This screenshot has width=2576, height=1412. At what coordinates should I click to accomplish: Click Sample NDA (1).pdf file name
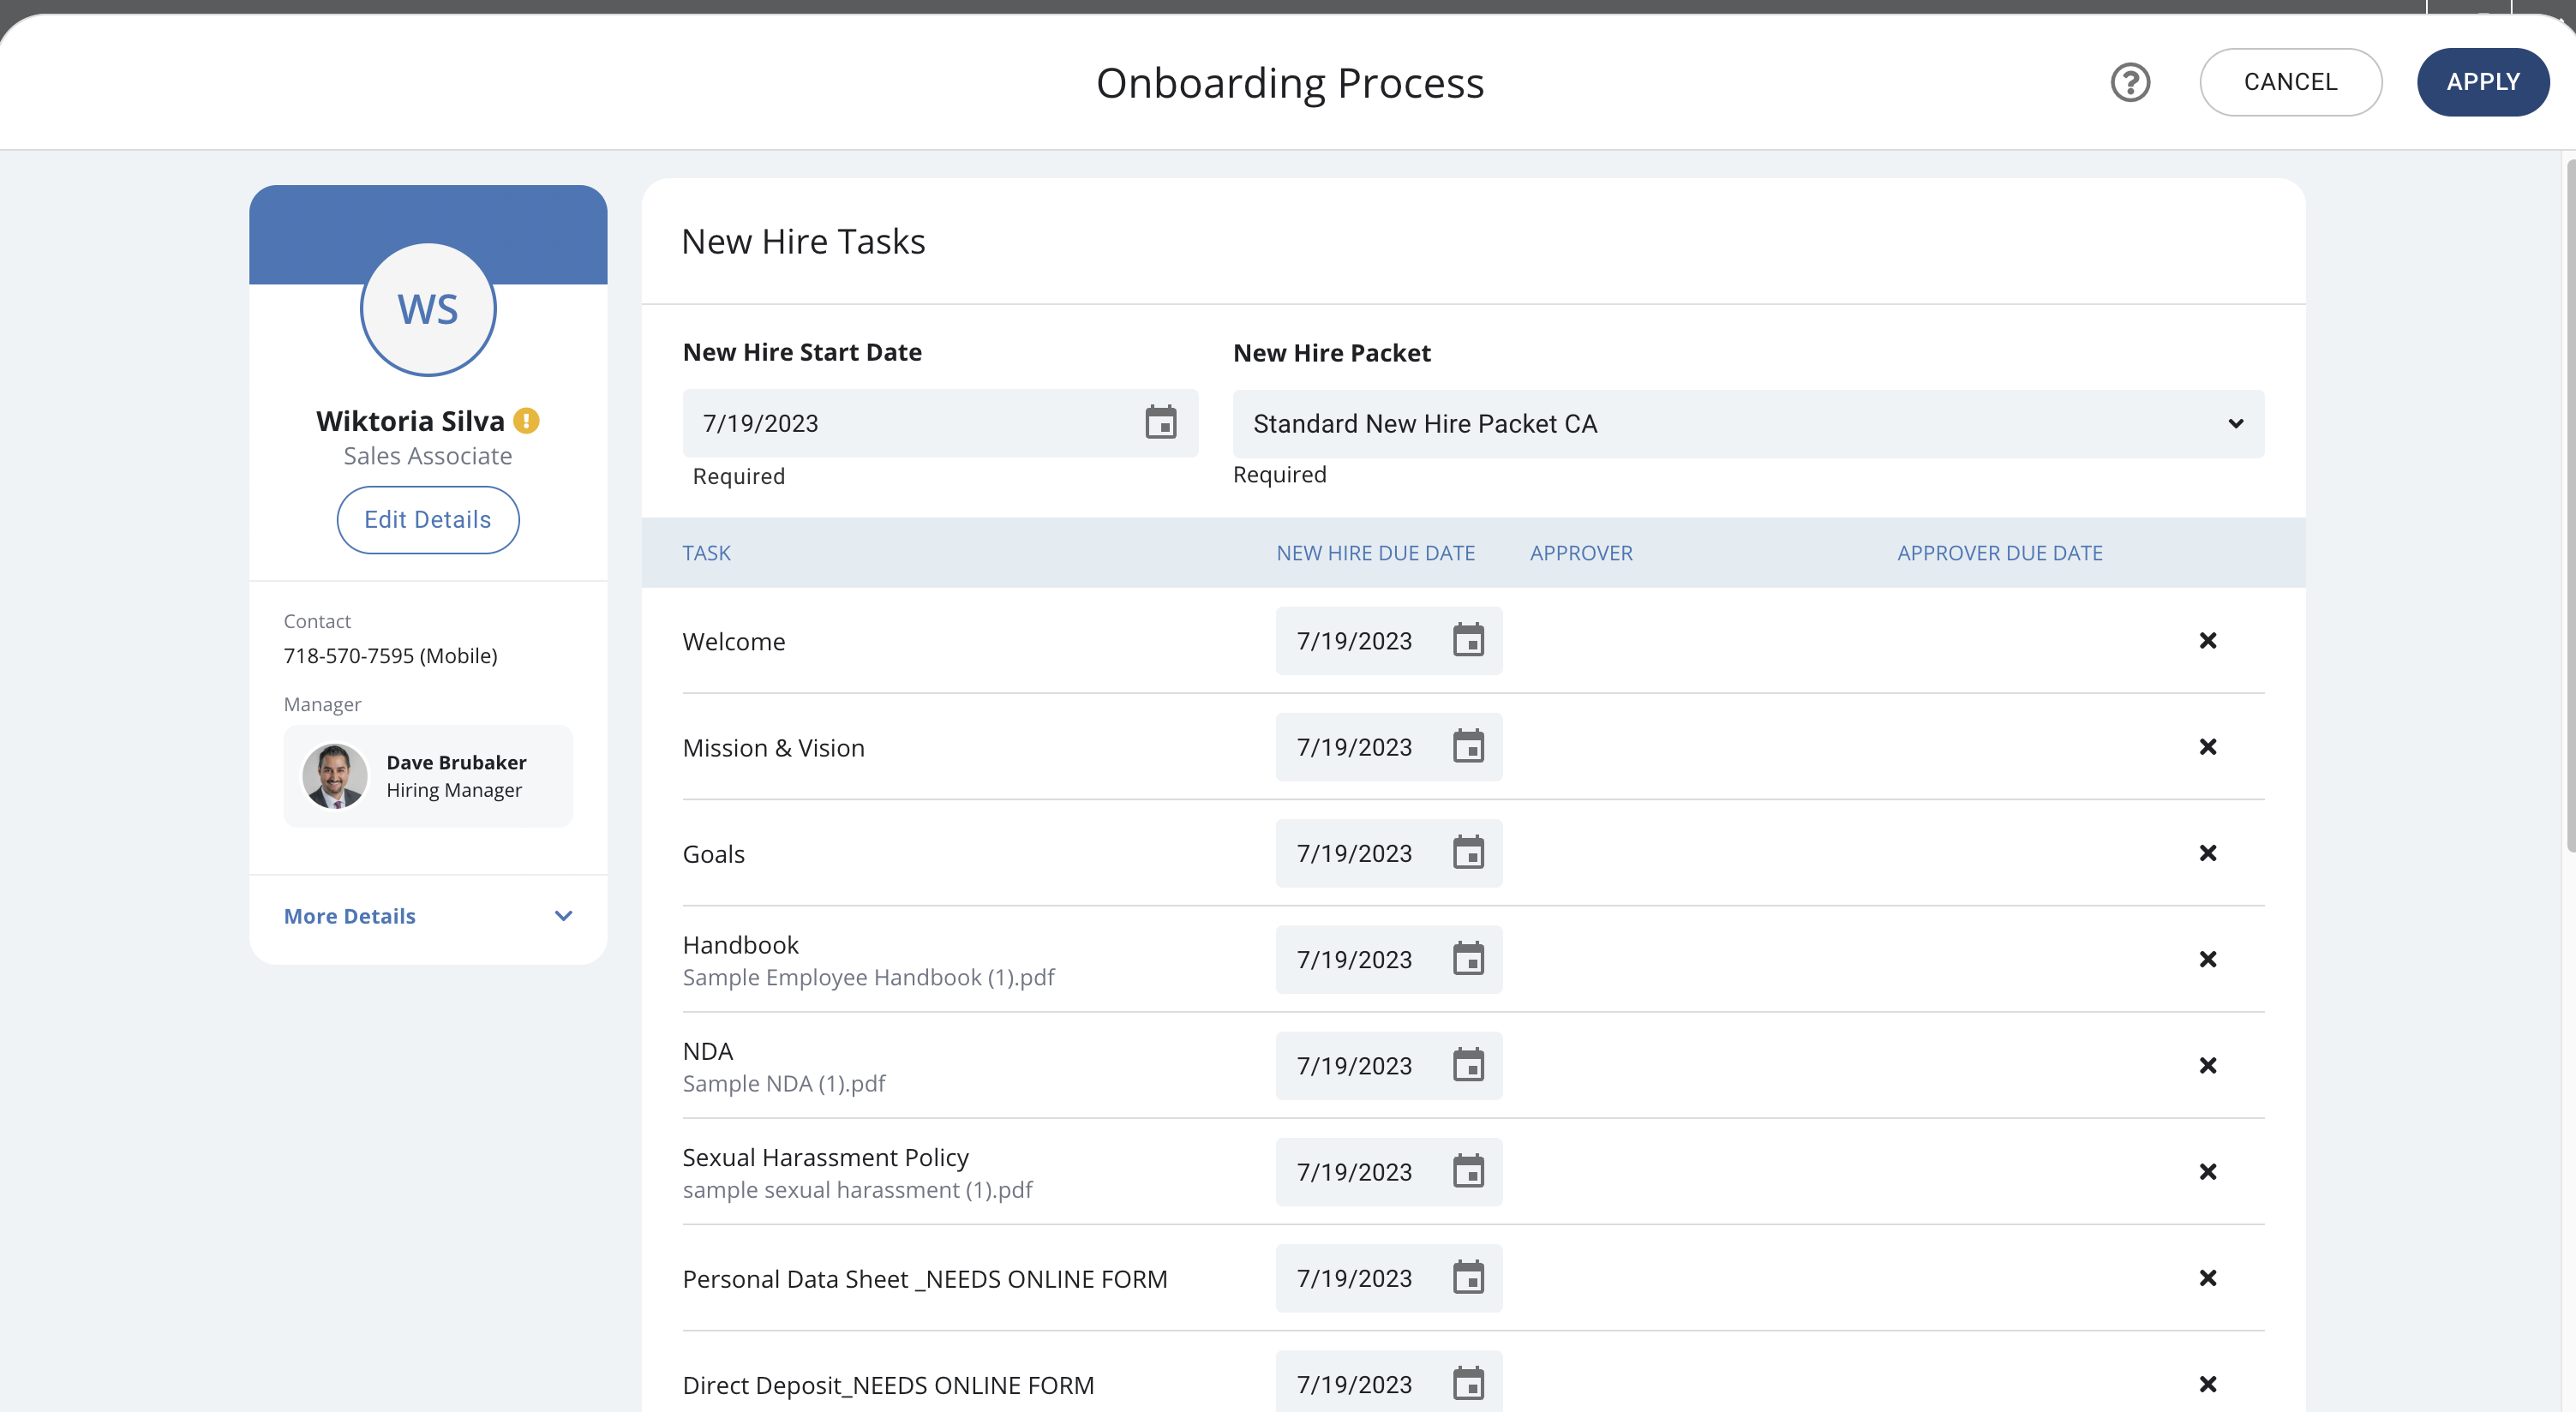(x=784, y=1083)
